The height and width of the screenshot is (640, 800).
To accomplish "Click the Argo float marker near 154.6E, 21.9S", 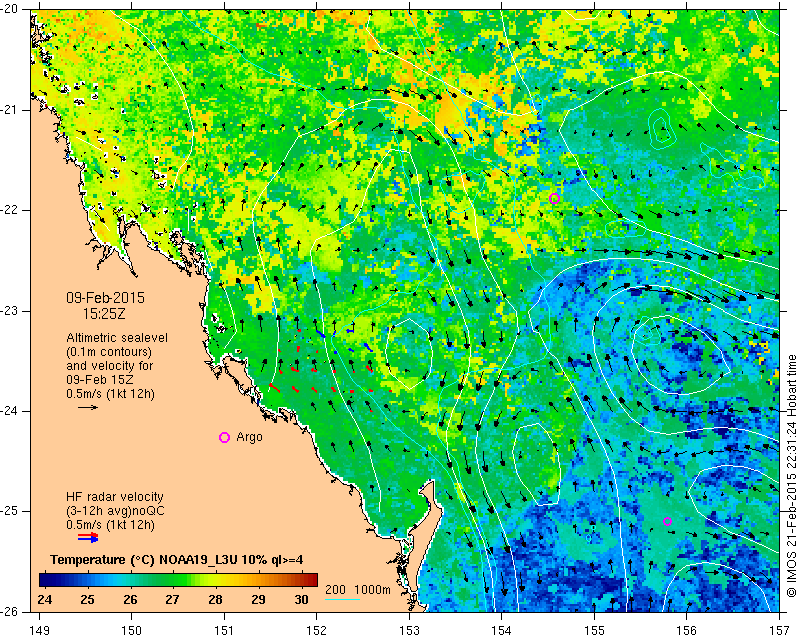I will (x=555, y=199).
